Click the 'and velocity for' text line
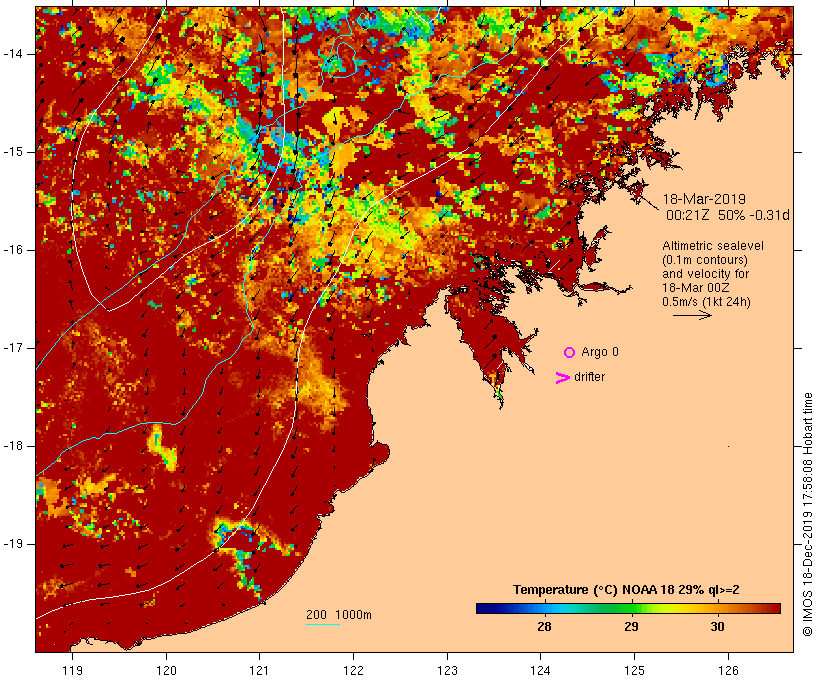 (705, 274)
